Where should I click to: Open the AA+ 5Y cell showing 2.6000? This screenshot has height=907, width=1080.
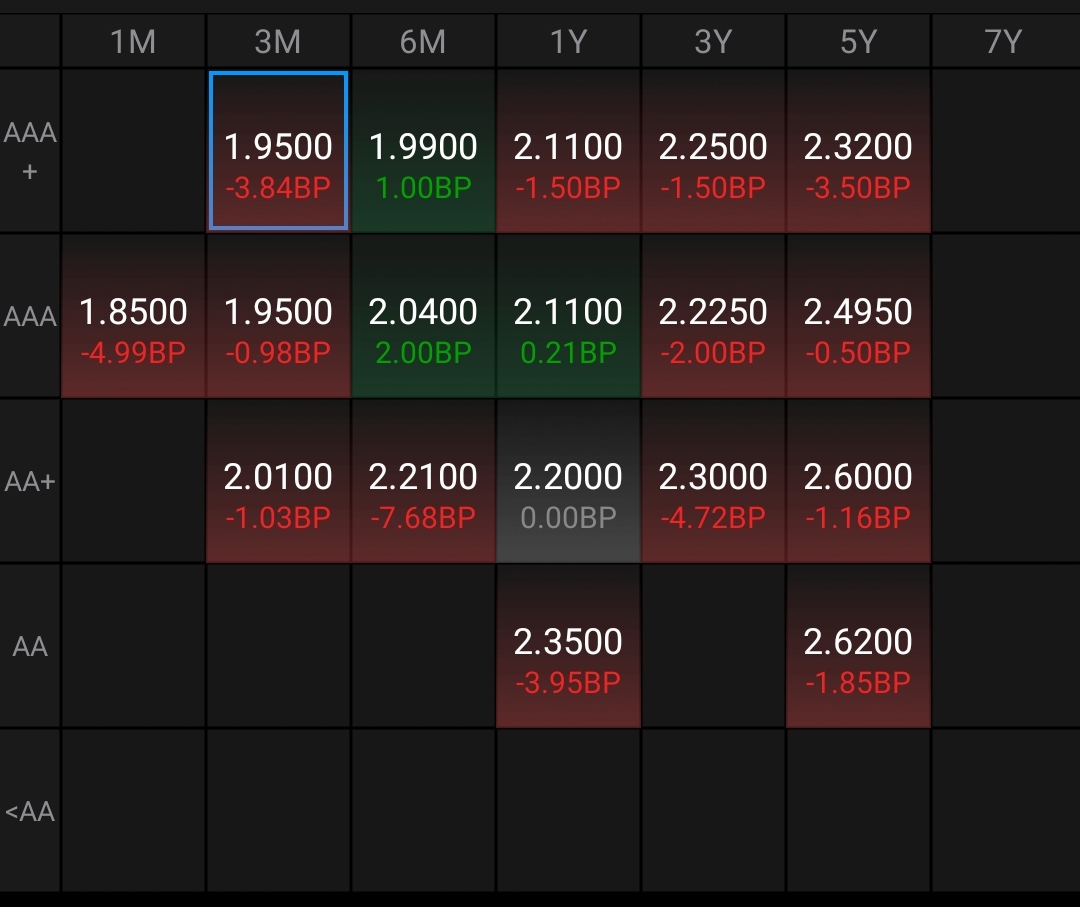[858, 482]
